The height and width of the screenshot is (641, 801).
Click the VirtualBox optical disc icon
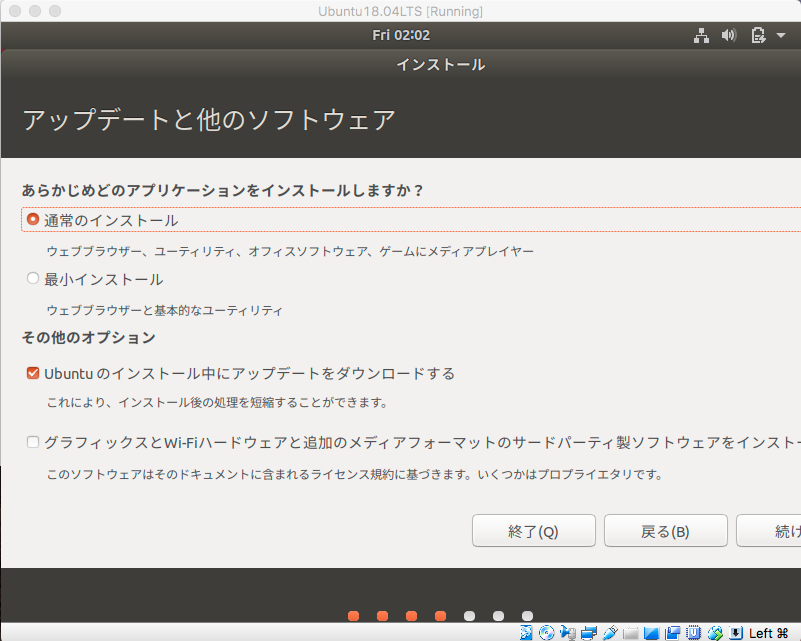547,633
